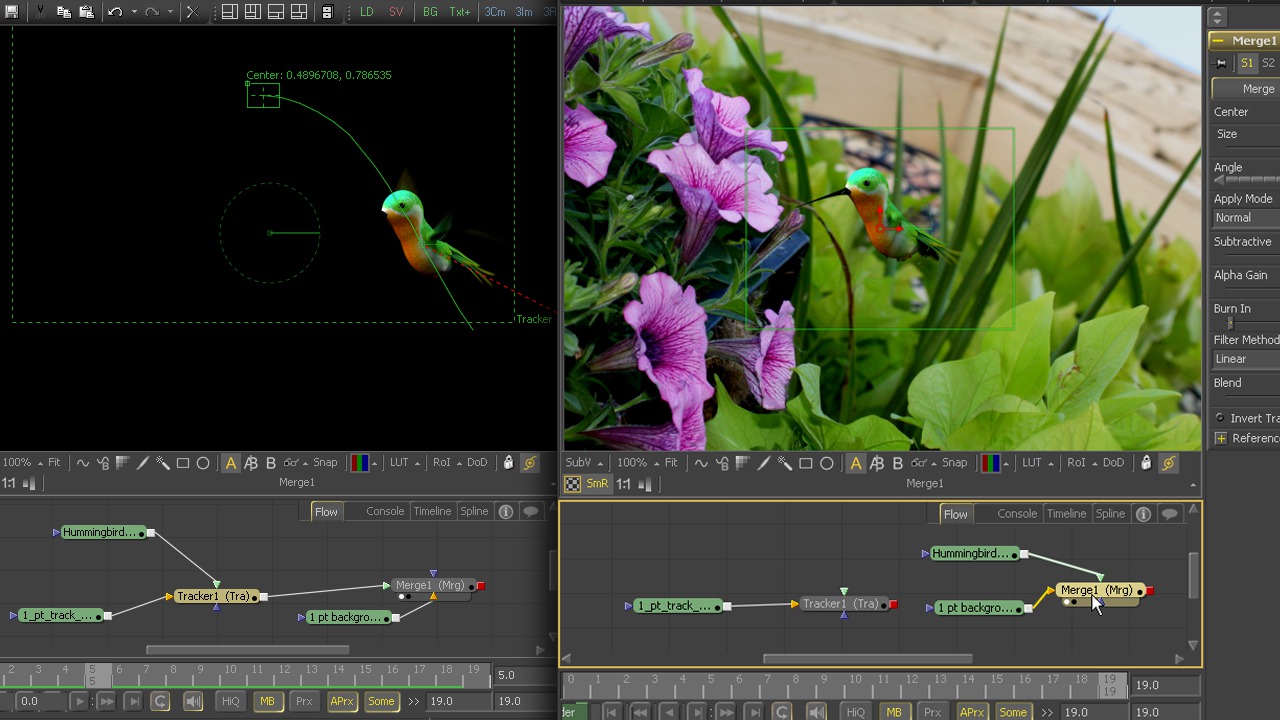1280x720 pixels.
Task: Switch to the Console tab in the right flow view
Action: (1017, 514)
